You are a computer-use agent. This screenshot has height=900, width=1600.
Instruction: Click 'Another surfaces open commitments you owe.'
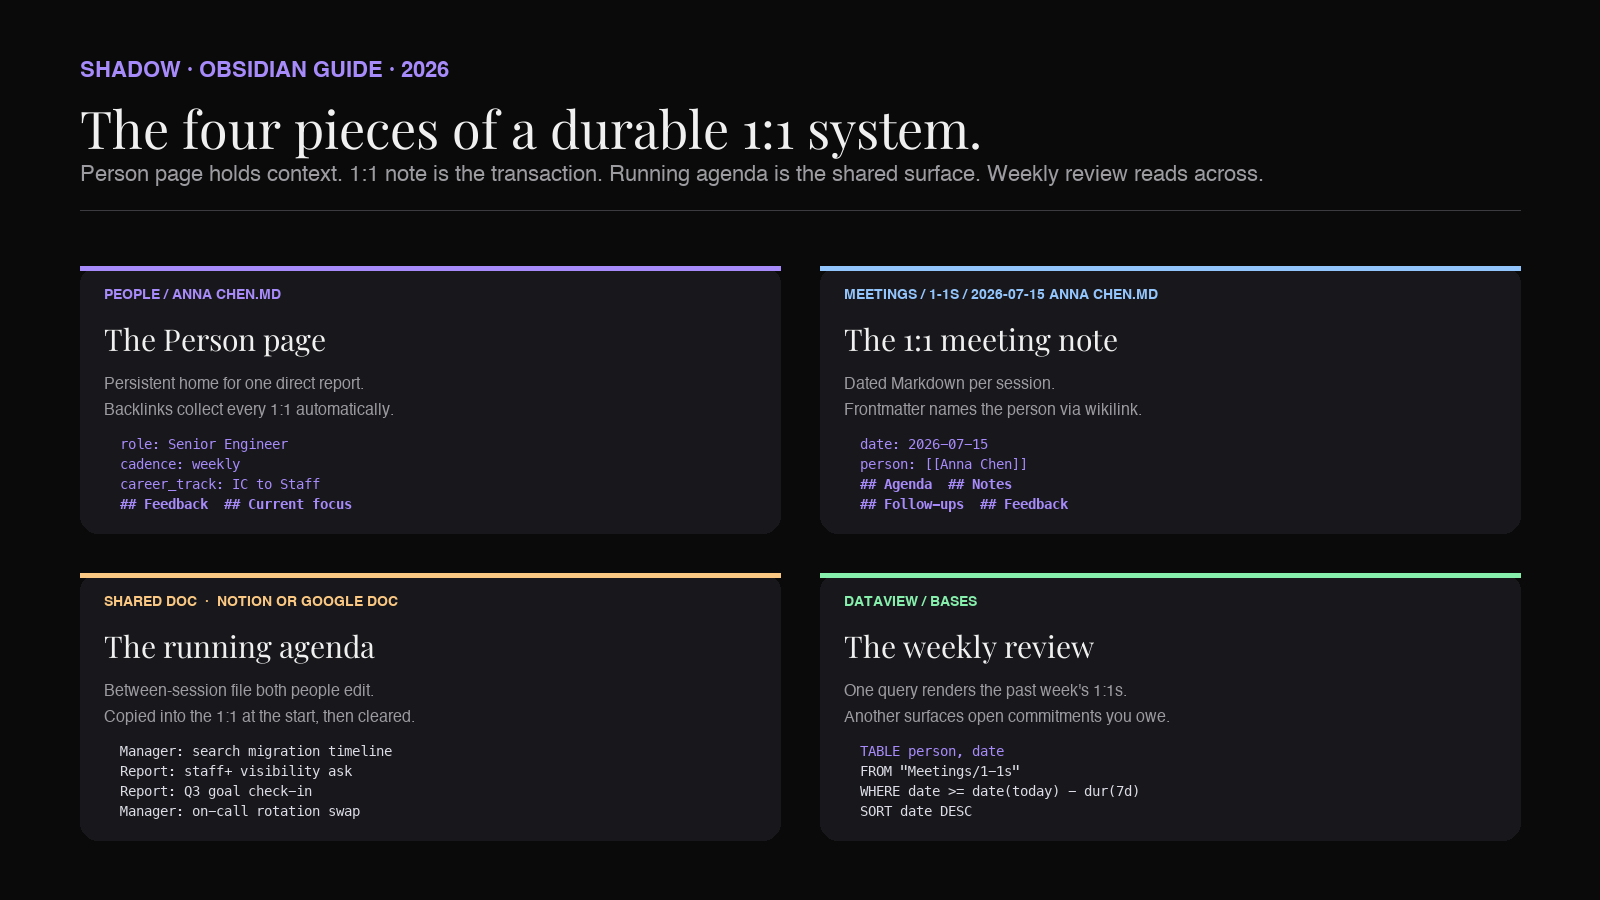coord(1007,716)
